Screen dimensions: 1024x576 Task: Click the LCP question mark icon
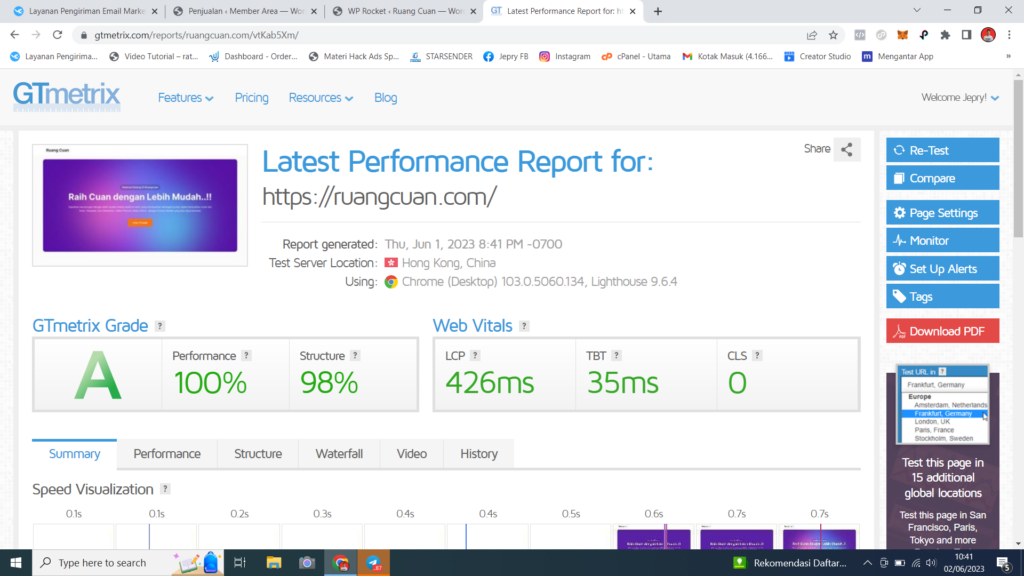(x=475, y=355)
